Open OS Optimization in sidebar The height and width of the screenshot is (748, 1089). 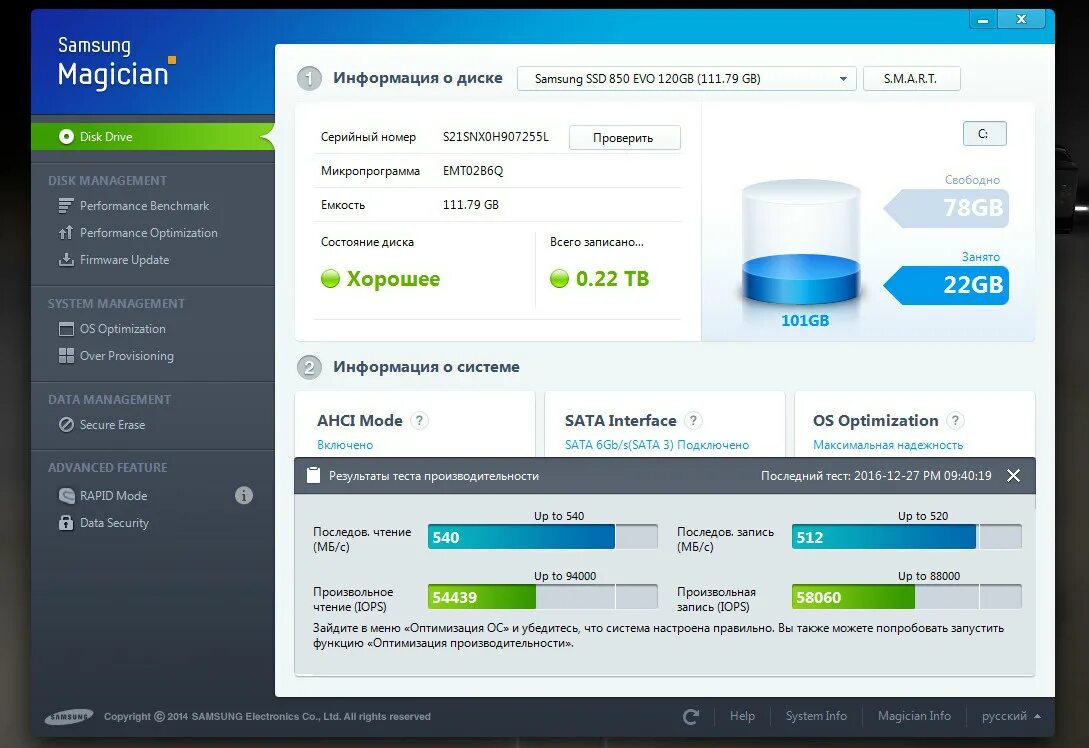point(122,329)
